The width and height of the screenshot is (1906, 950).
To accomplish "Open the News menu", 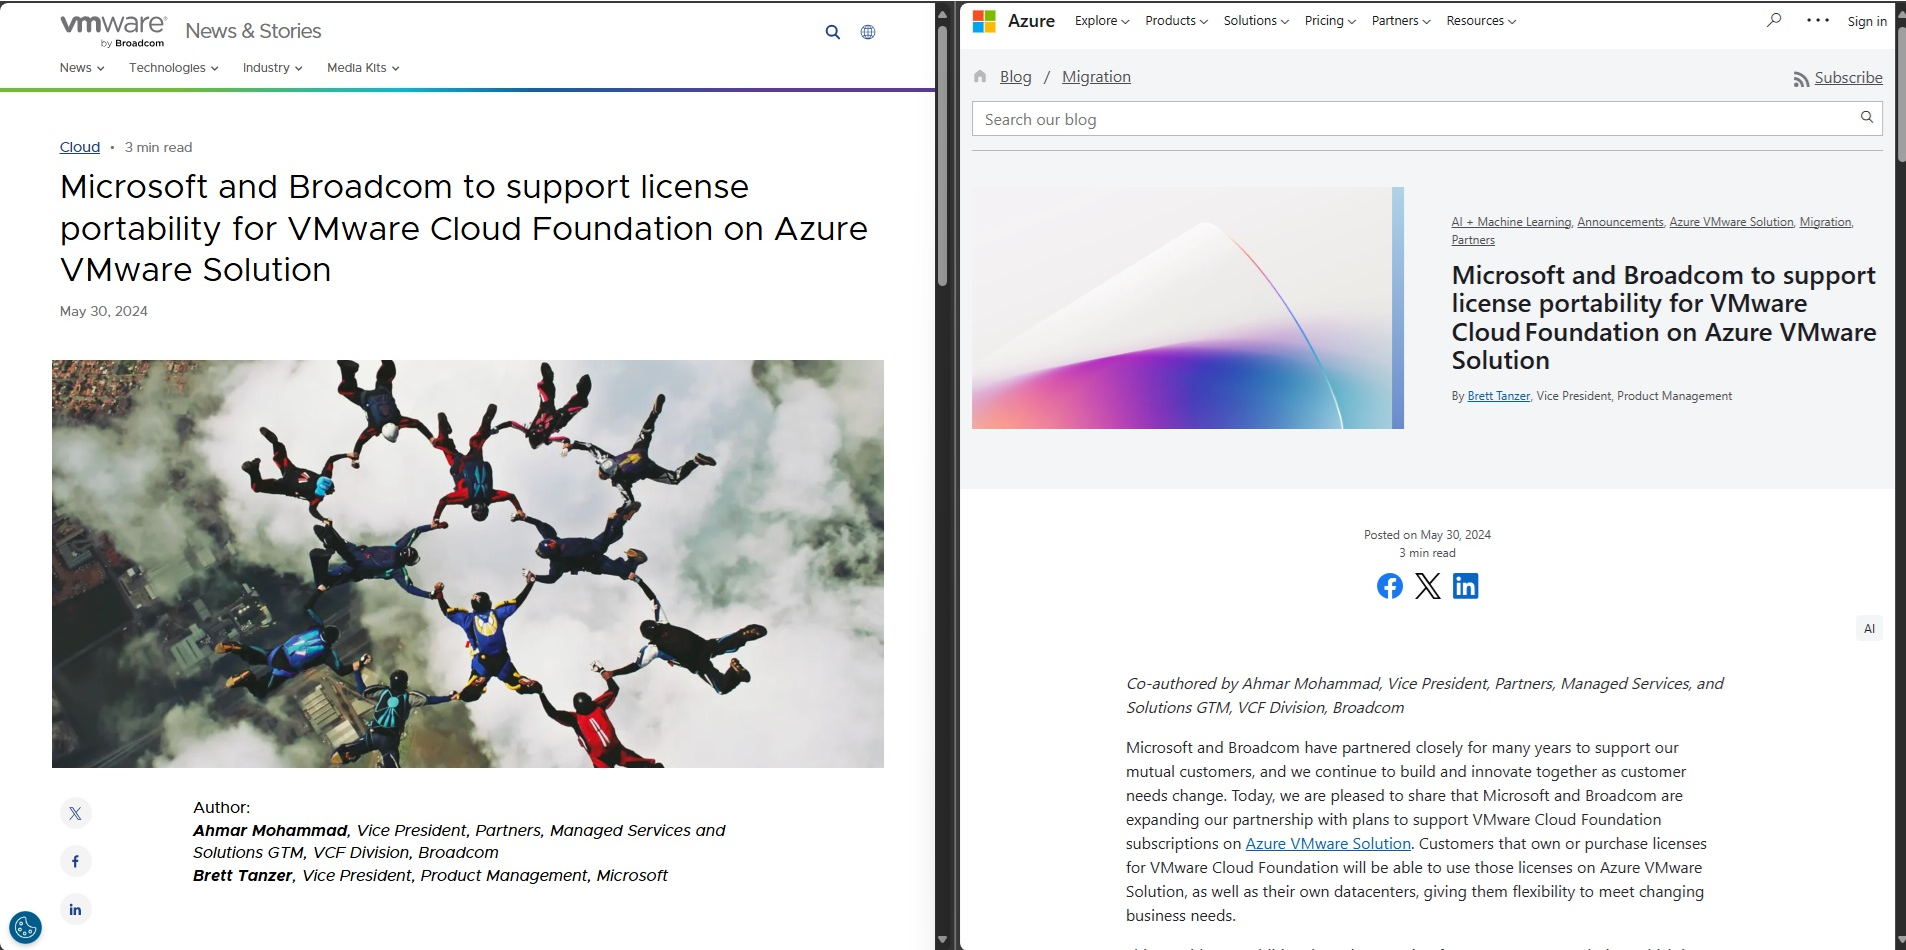I will pyautogui.click(x=80, y=68).
